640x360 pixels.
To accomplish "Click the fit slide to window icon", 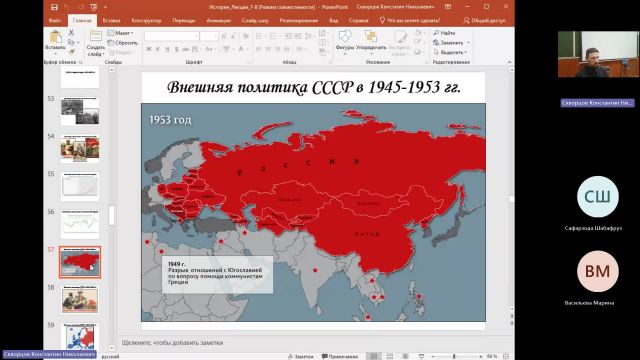I will (x=506, y=356).
